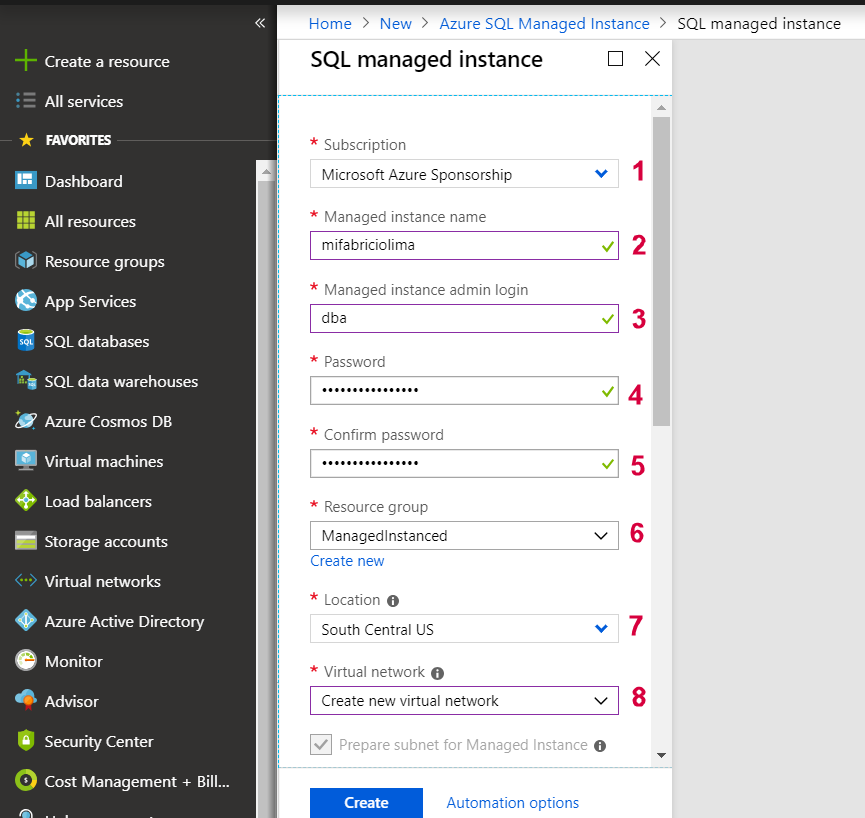Open the Load balancers icon
The height and width of the screenshot is (818, 865).
point(26,501)
